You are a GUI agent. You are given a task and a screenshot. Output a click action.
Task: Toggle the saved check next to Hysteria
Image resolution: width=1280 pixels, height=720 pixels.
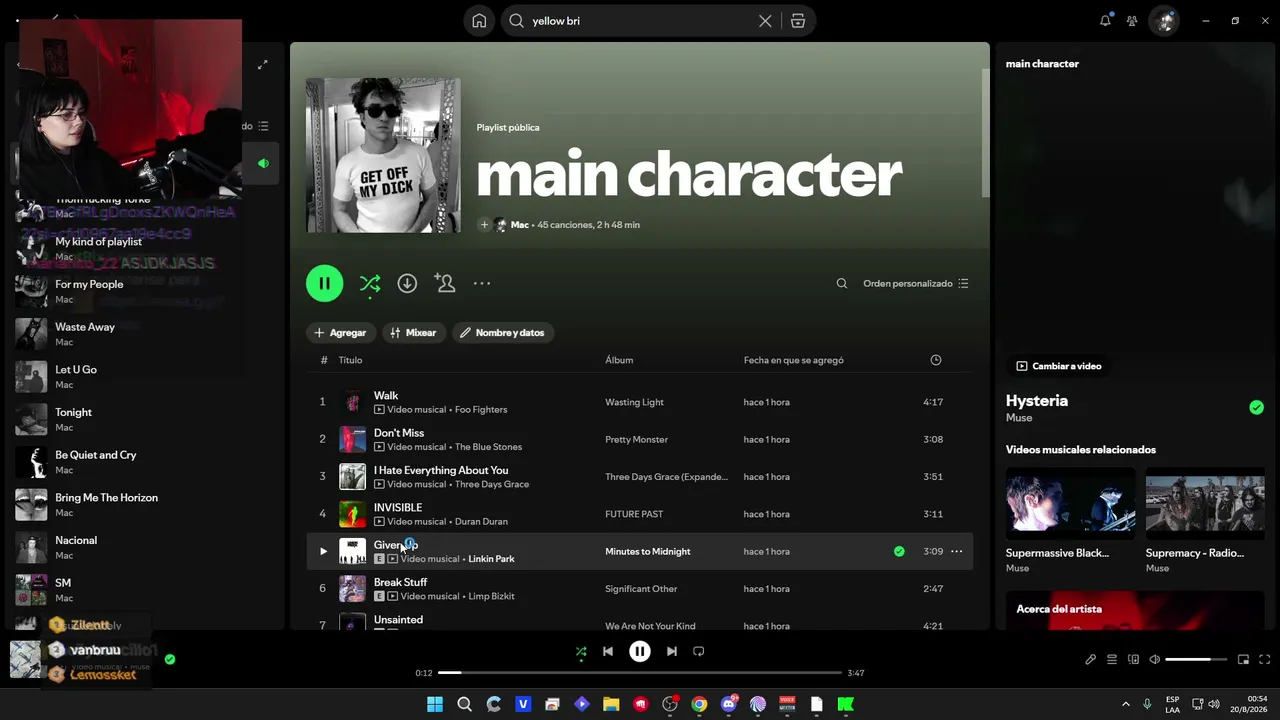coord(1256,407)
